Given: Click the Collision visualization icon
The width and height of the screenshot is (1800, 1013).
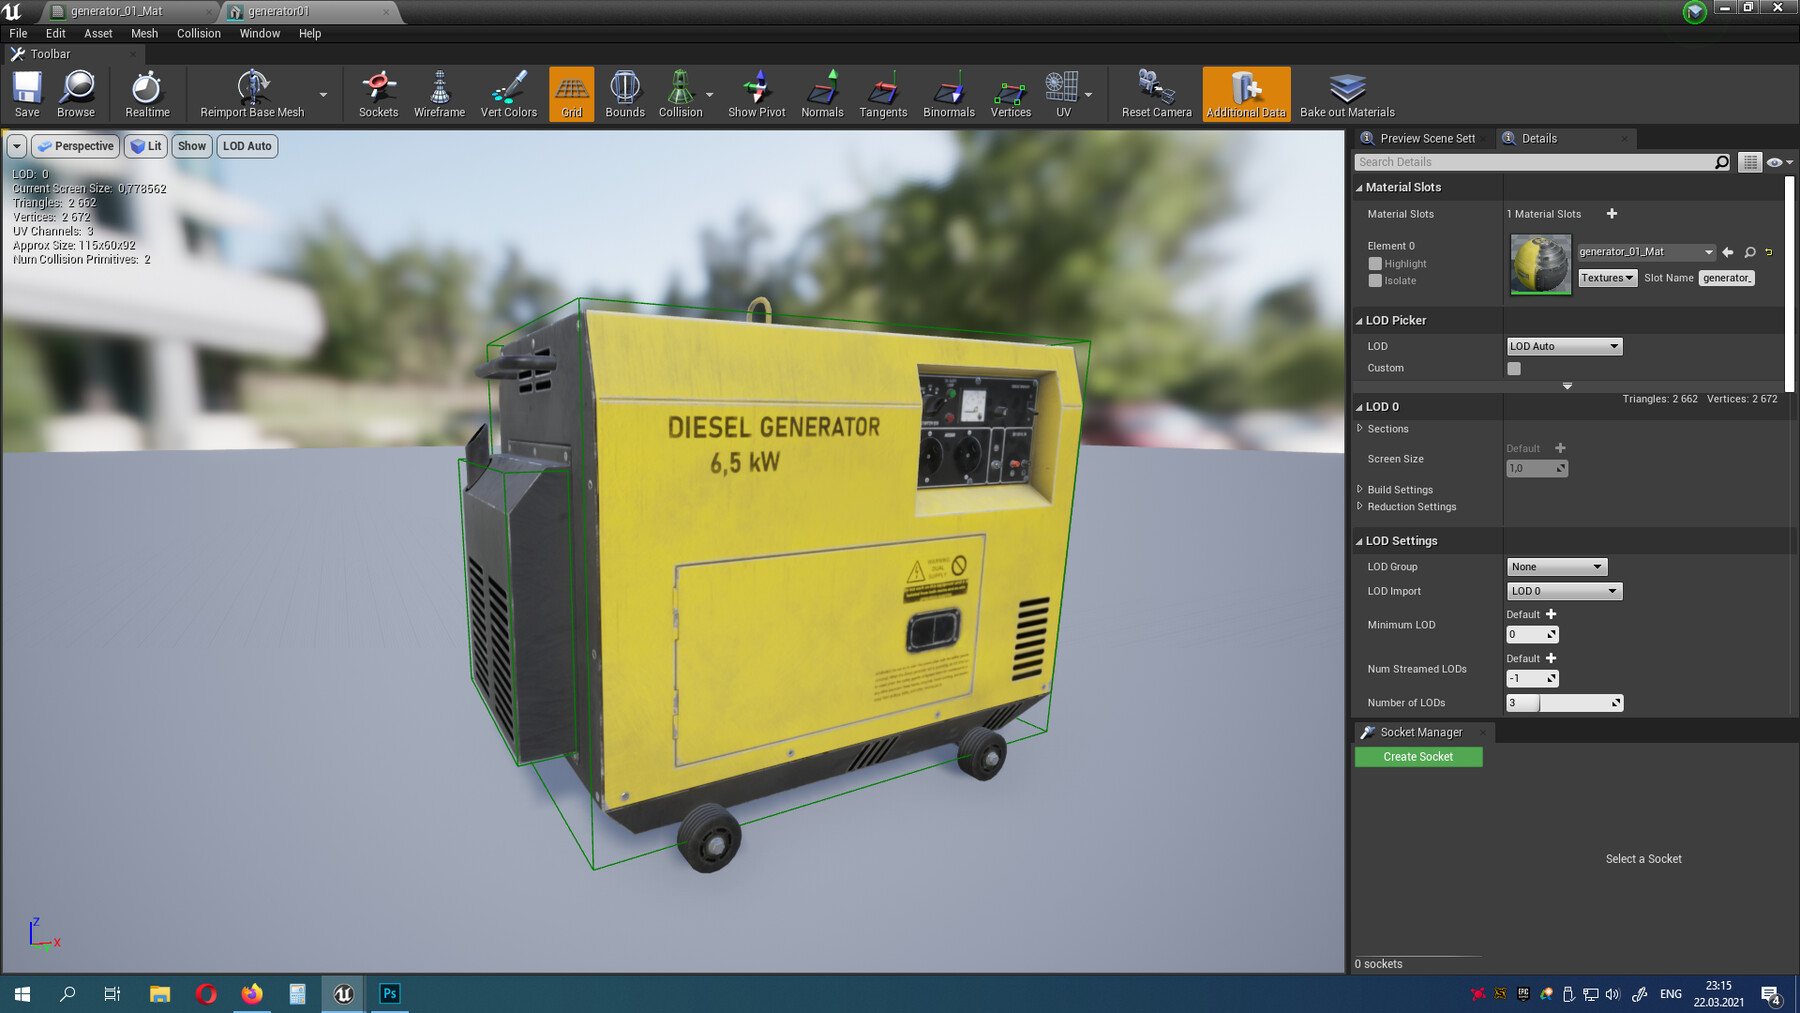Looking at the screenshot, I should (681, 93).
